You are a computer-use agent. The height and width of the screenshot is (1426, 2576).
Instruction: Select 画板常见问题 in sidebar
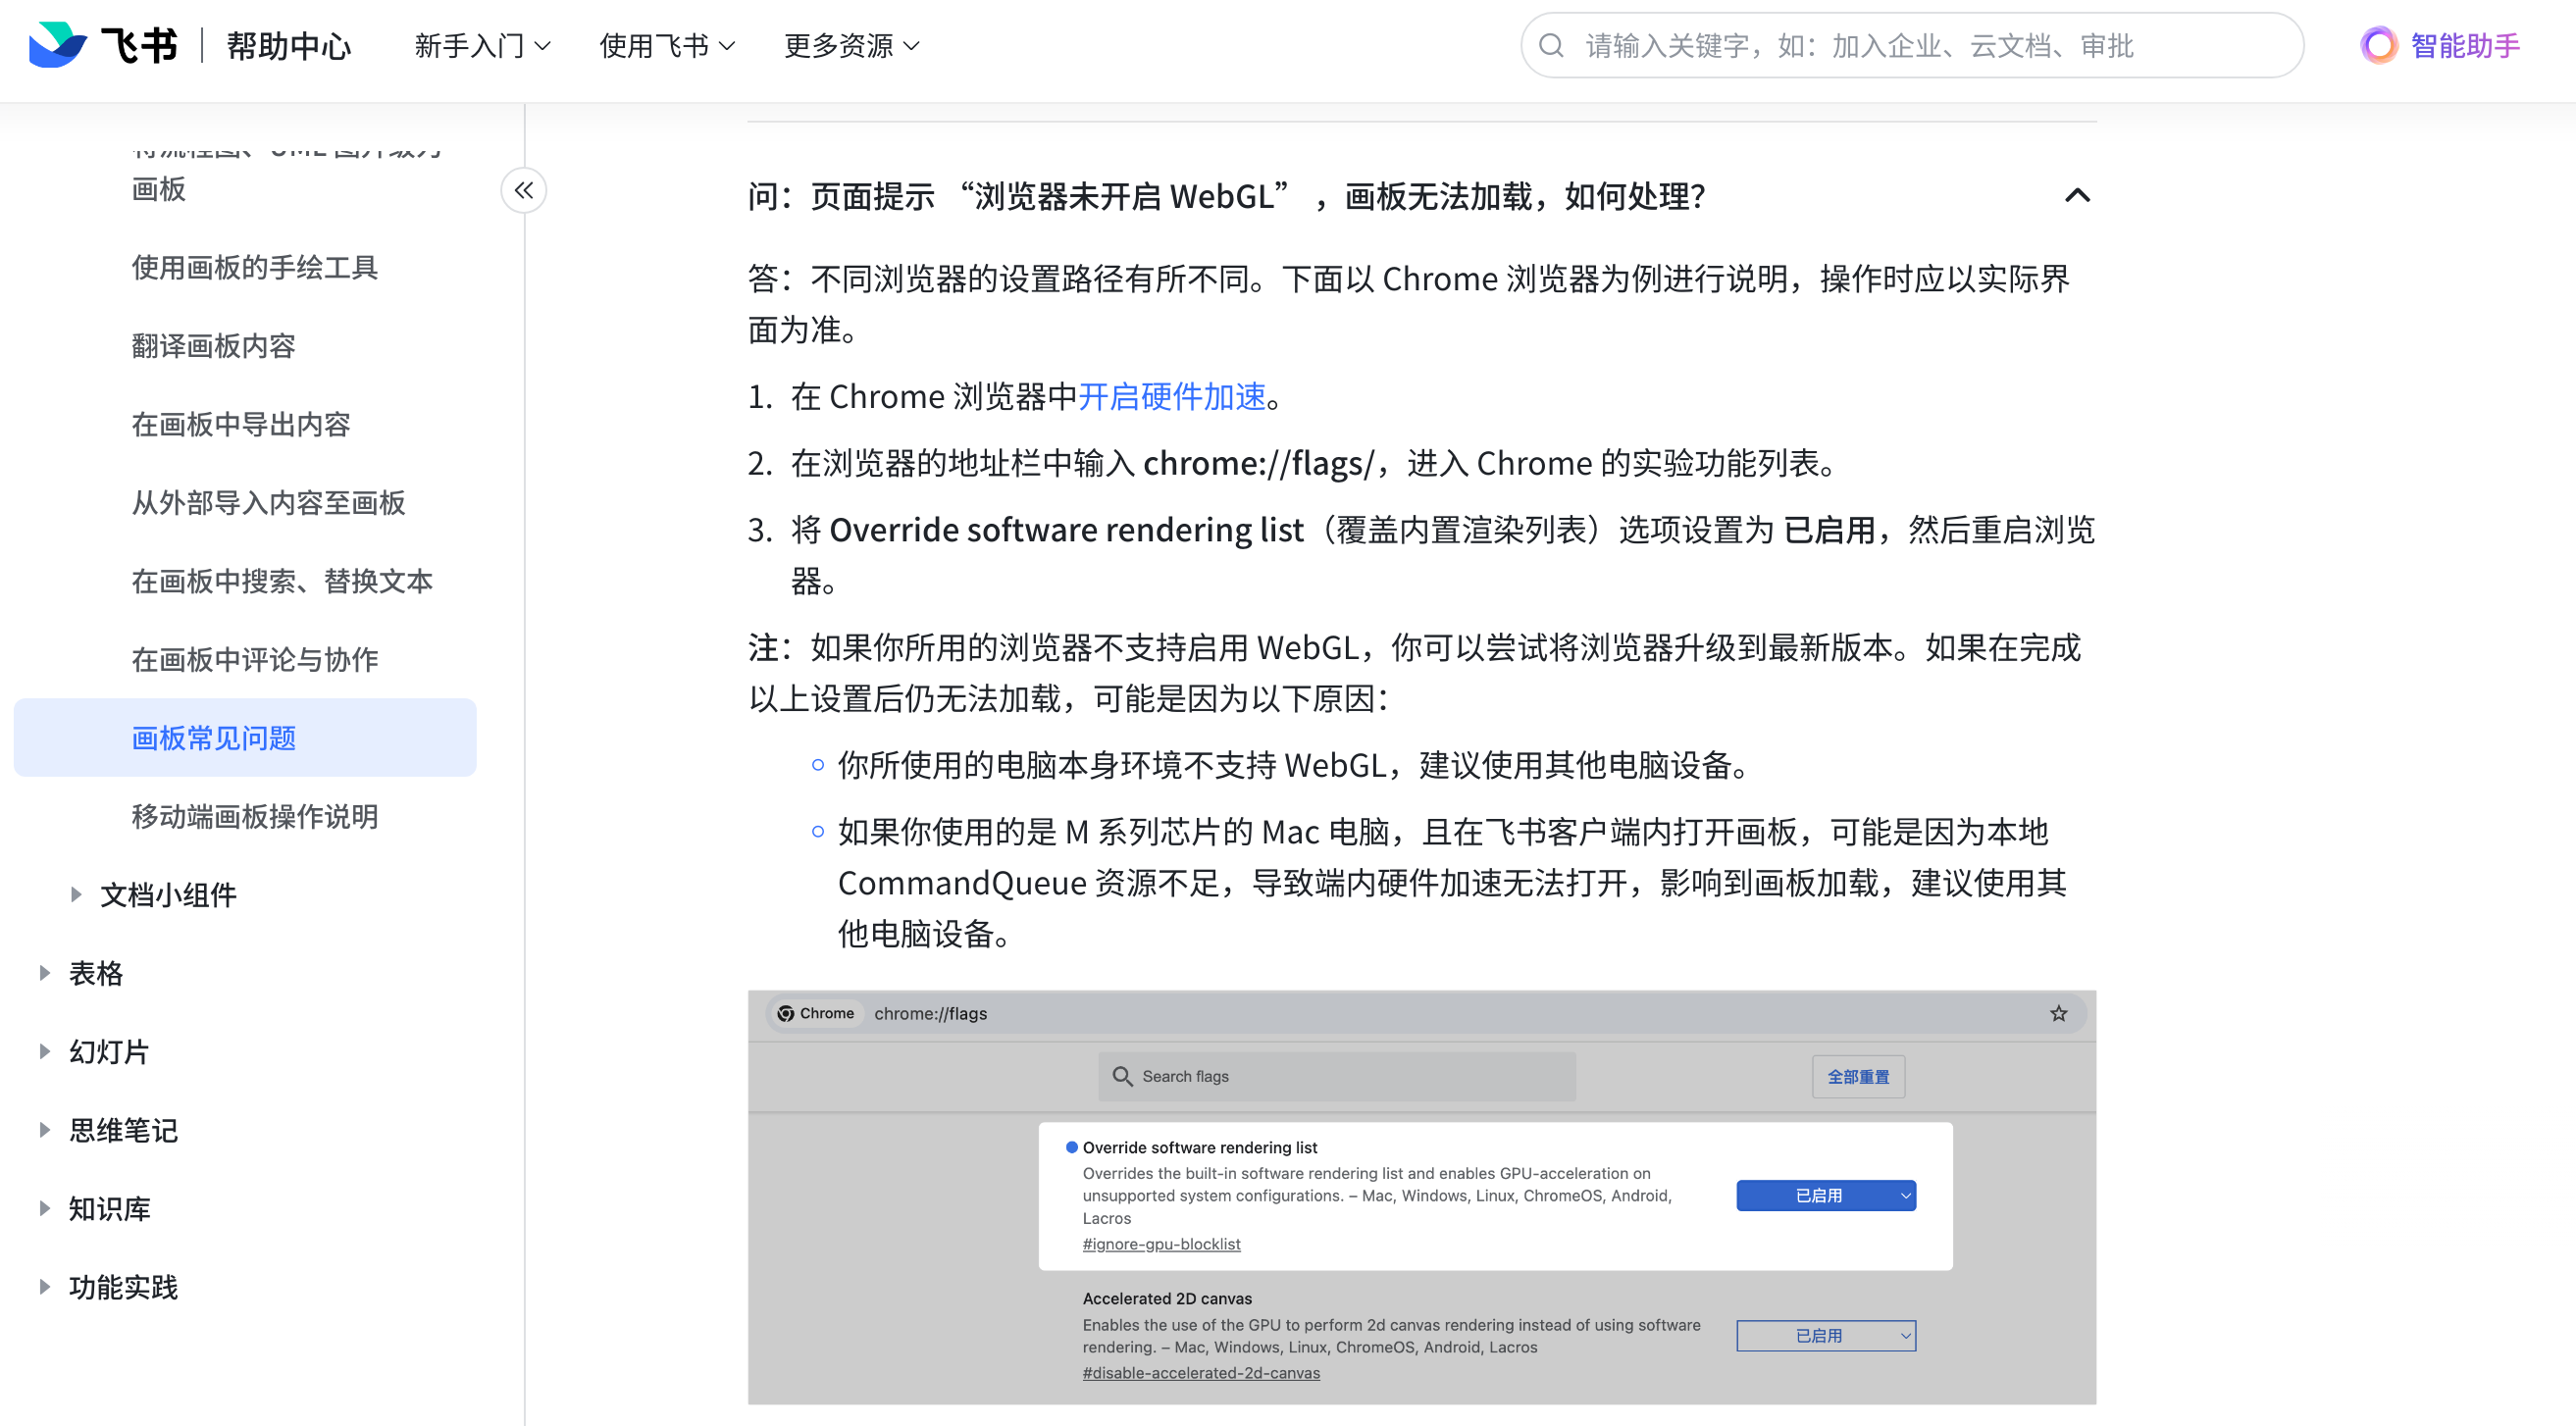(x=245, y=738)
